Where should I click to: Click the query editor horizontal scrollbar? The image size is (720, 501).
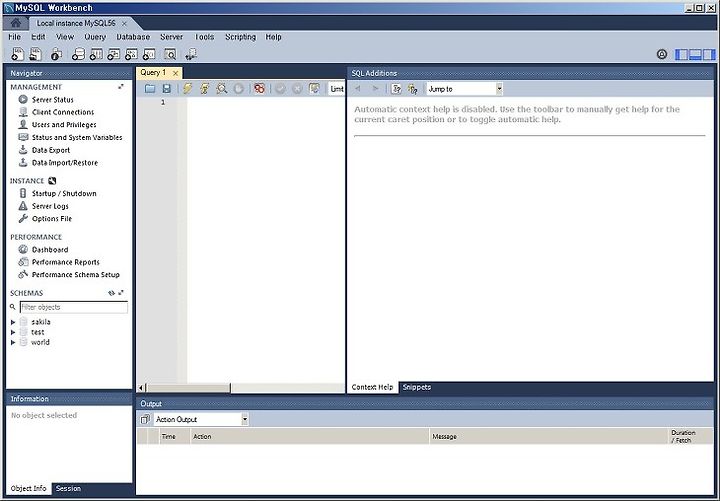point(189,388)
